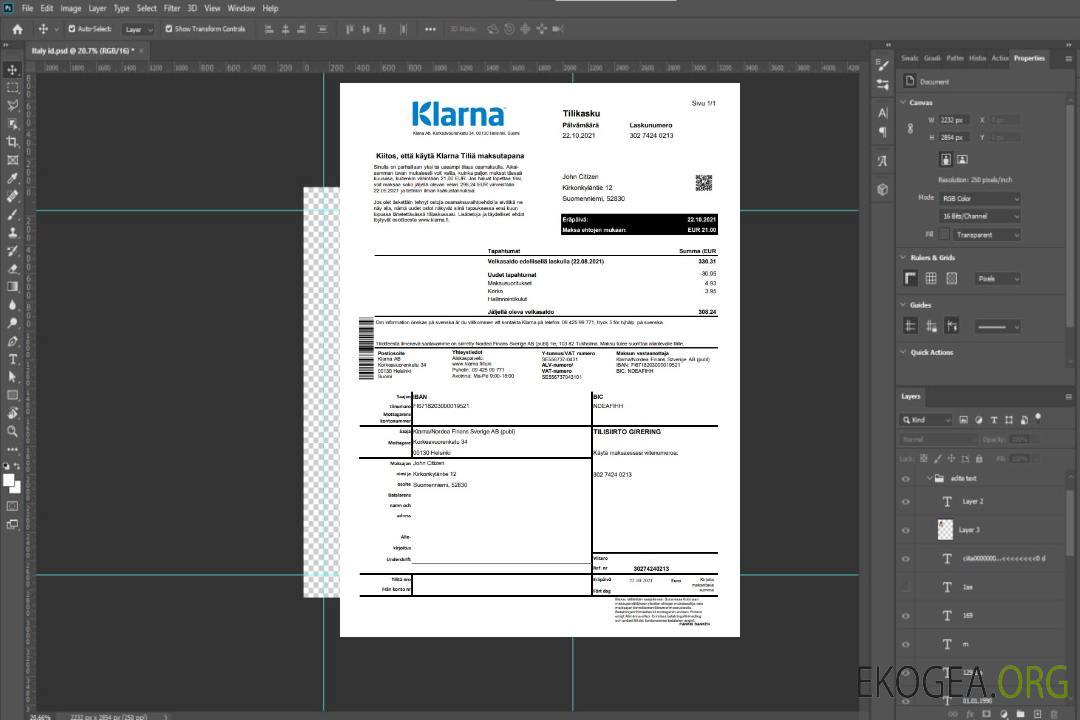Collapse the Quick Actions section

pos(904,352)
